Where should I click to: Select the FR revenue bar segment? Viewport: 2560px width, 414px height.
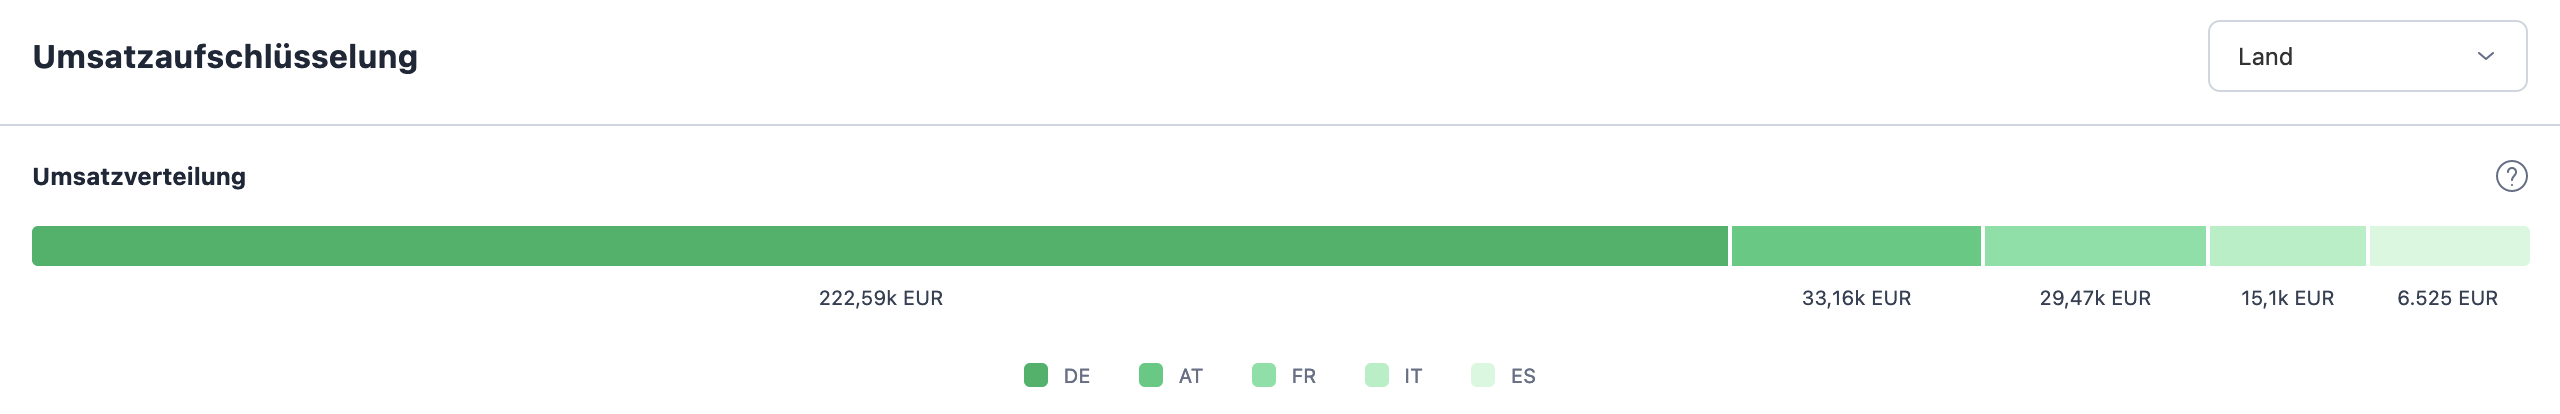(2095, 246)
